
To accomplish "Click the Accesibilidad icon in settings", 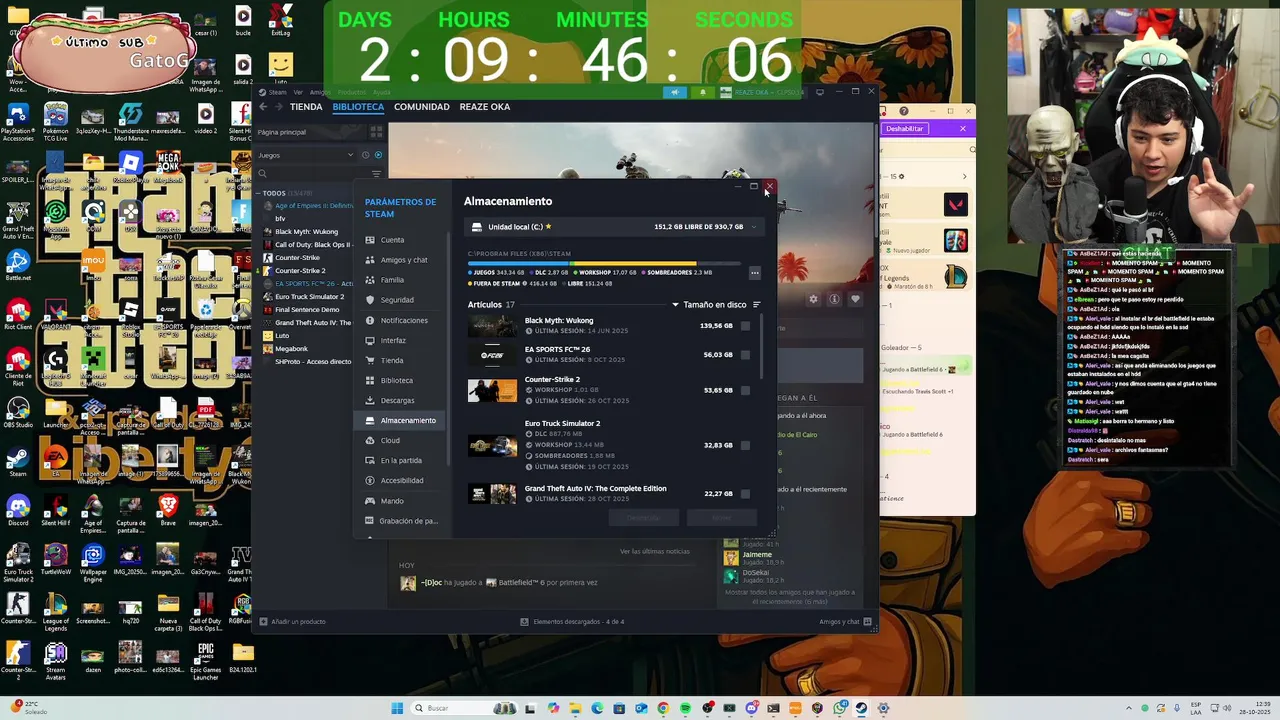I will pyautogui.click(x=370, y=480).
